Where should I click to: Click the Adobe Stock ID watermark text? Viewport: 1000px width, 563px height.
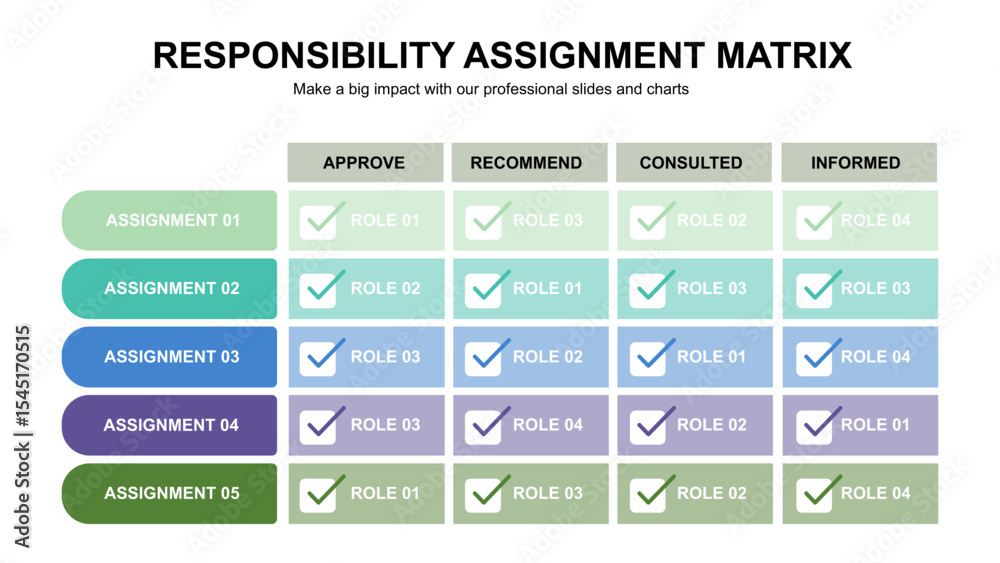tap(22, 436)
